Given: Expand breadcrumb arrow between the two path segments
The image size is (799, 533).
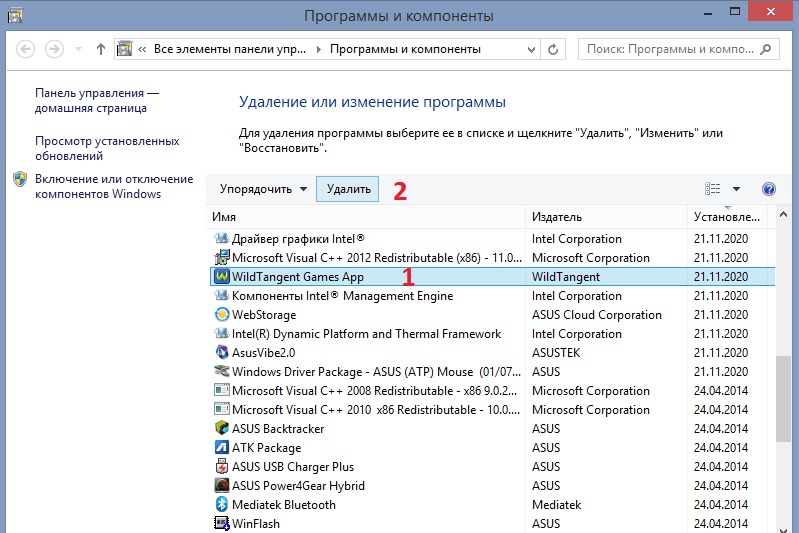Looking at the screenshot, I should click(318, 49).
